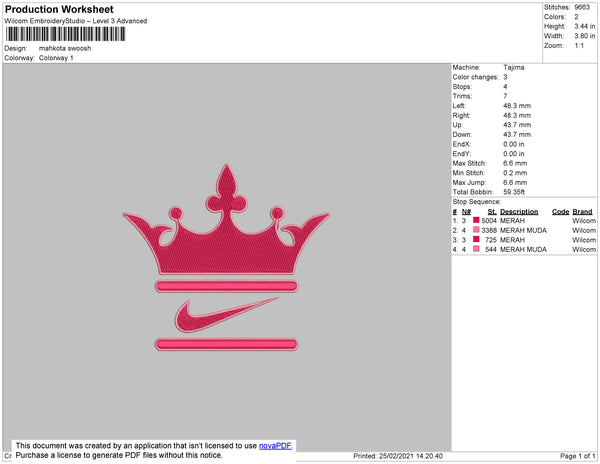
Task: Click the 'St.' column header
Action: pos(492,212)
